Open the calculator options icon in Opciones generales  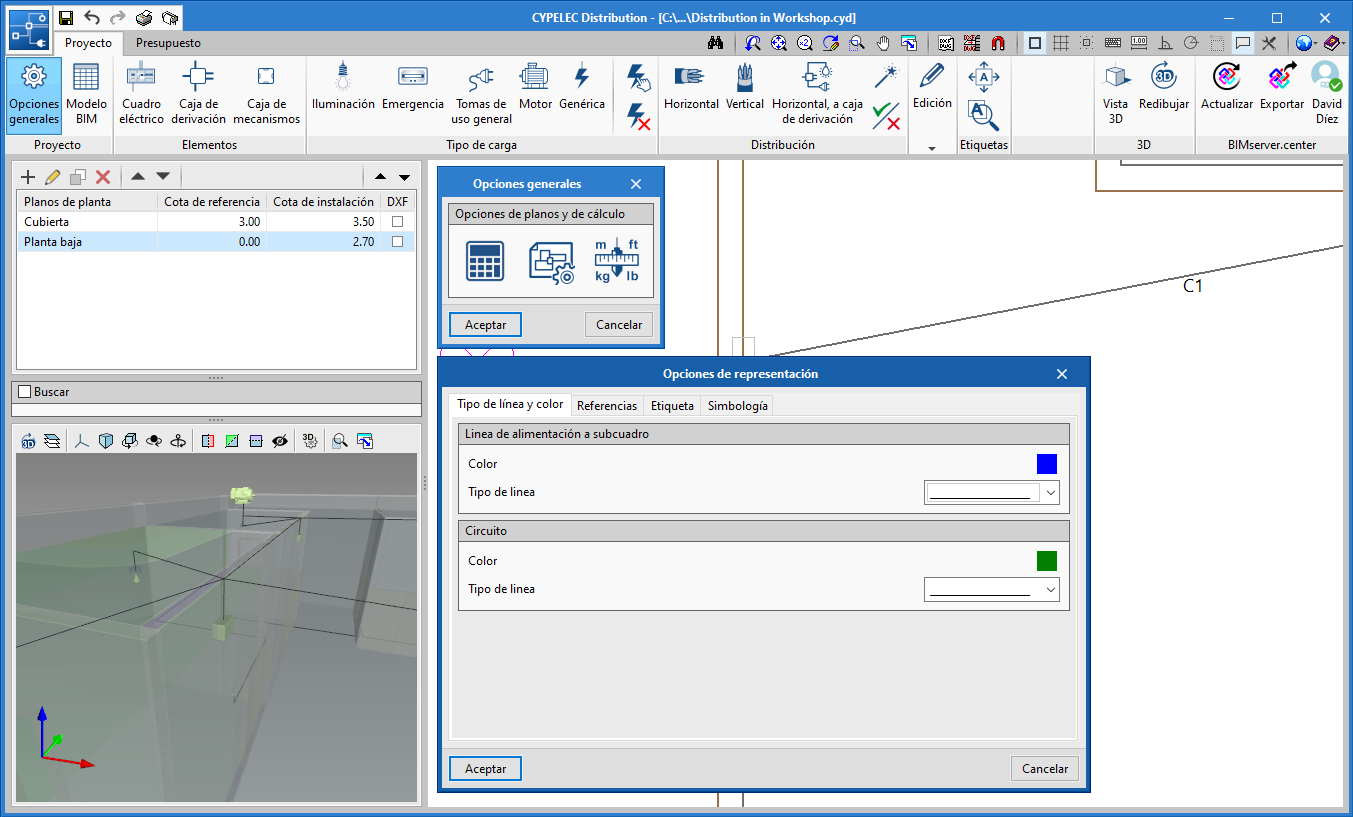point(485,261)
